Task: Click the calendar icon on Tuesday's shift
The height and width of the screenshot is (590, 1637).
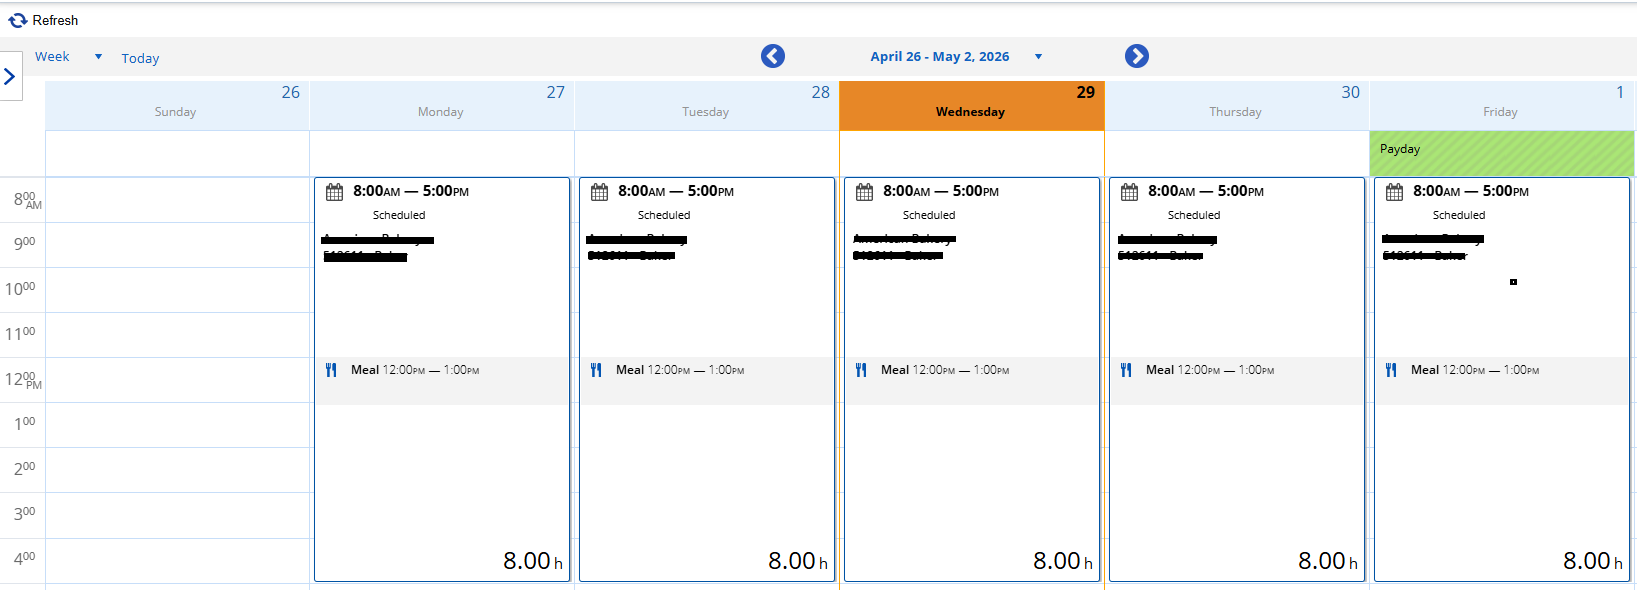Action: coord(600,192)
